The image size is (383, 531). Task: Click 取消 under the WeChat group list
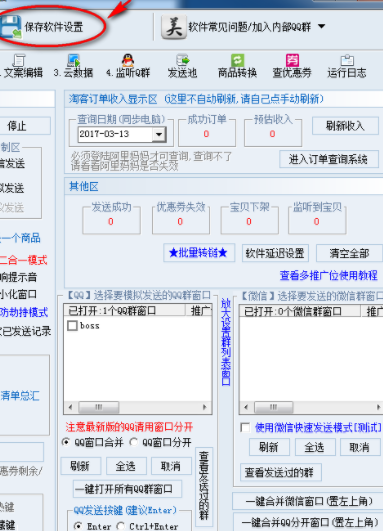point(360,447)
